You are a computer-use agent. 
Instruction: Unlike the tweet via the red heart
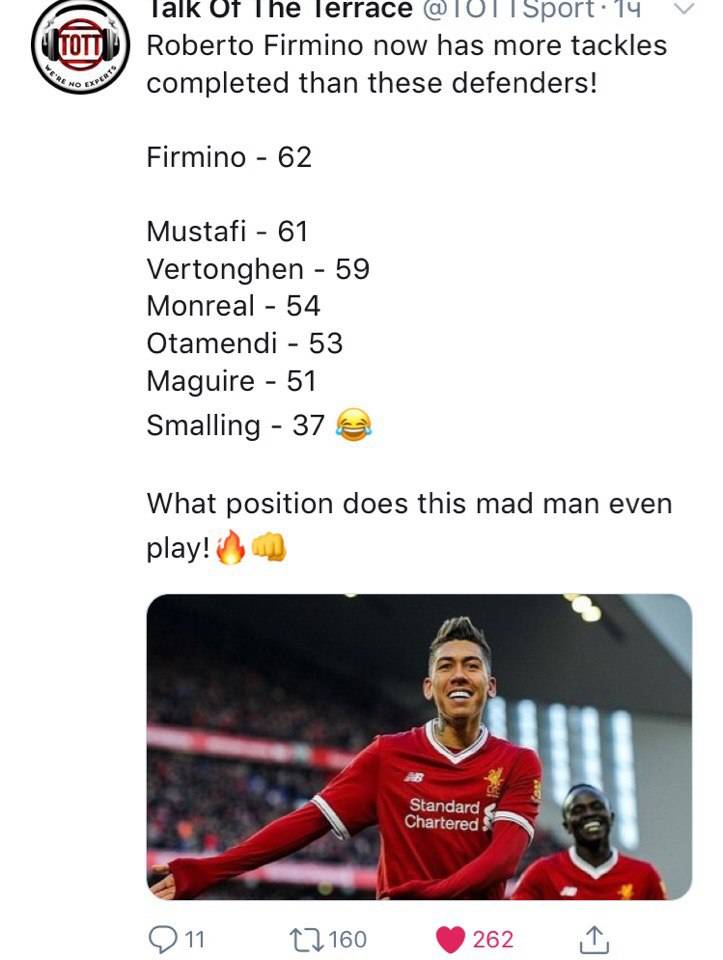pyautogui.click(x=451, y=939)
